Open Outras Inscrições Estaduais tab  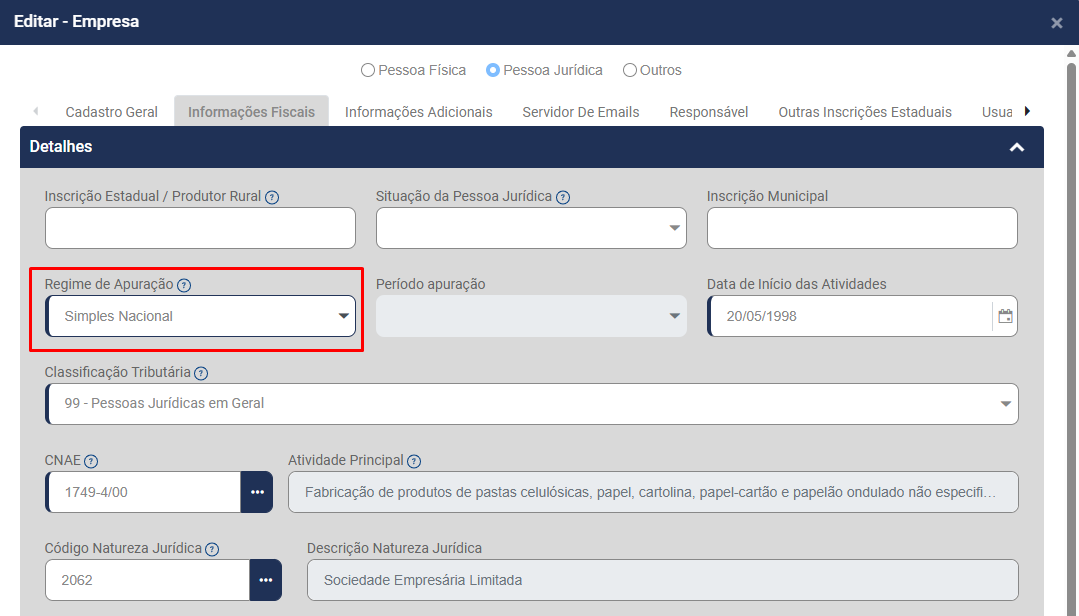tap(865, 112)
